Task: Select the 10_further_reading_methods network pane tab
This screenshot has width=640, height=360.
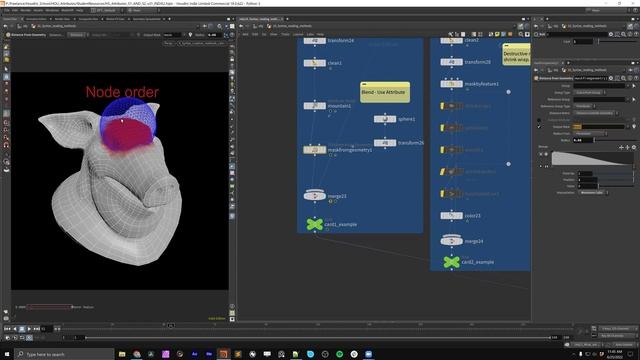Action: pyautogui.click(x=261, y=19)
